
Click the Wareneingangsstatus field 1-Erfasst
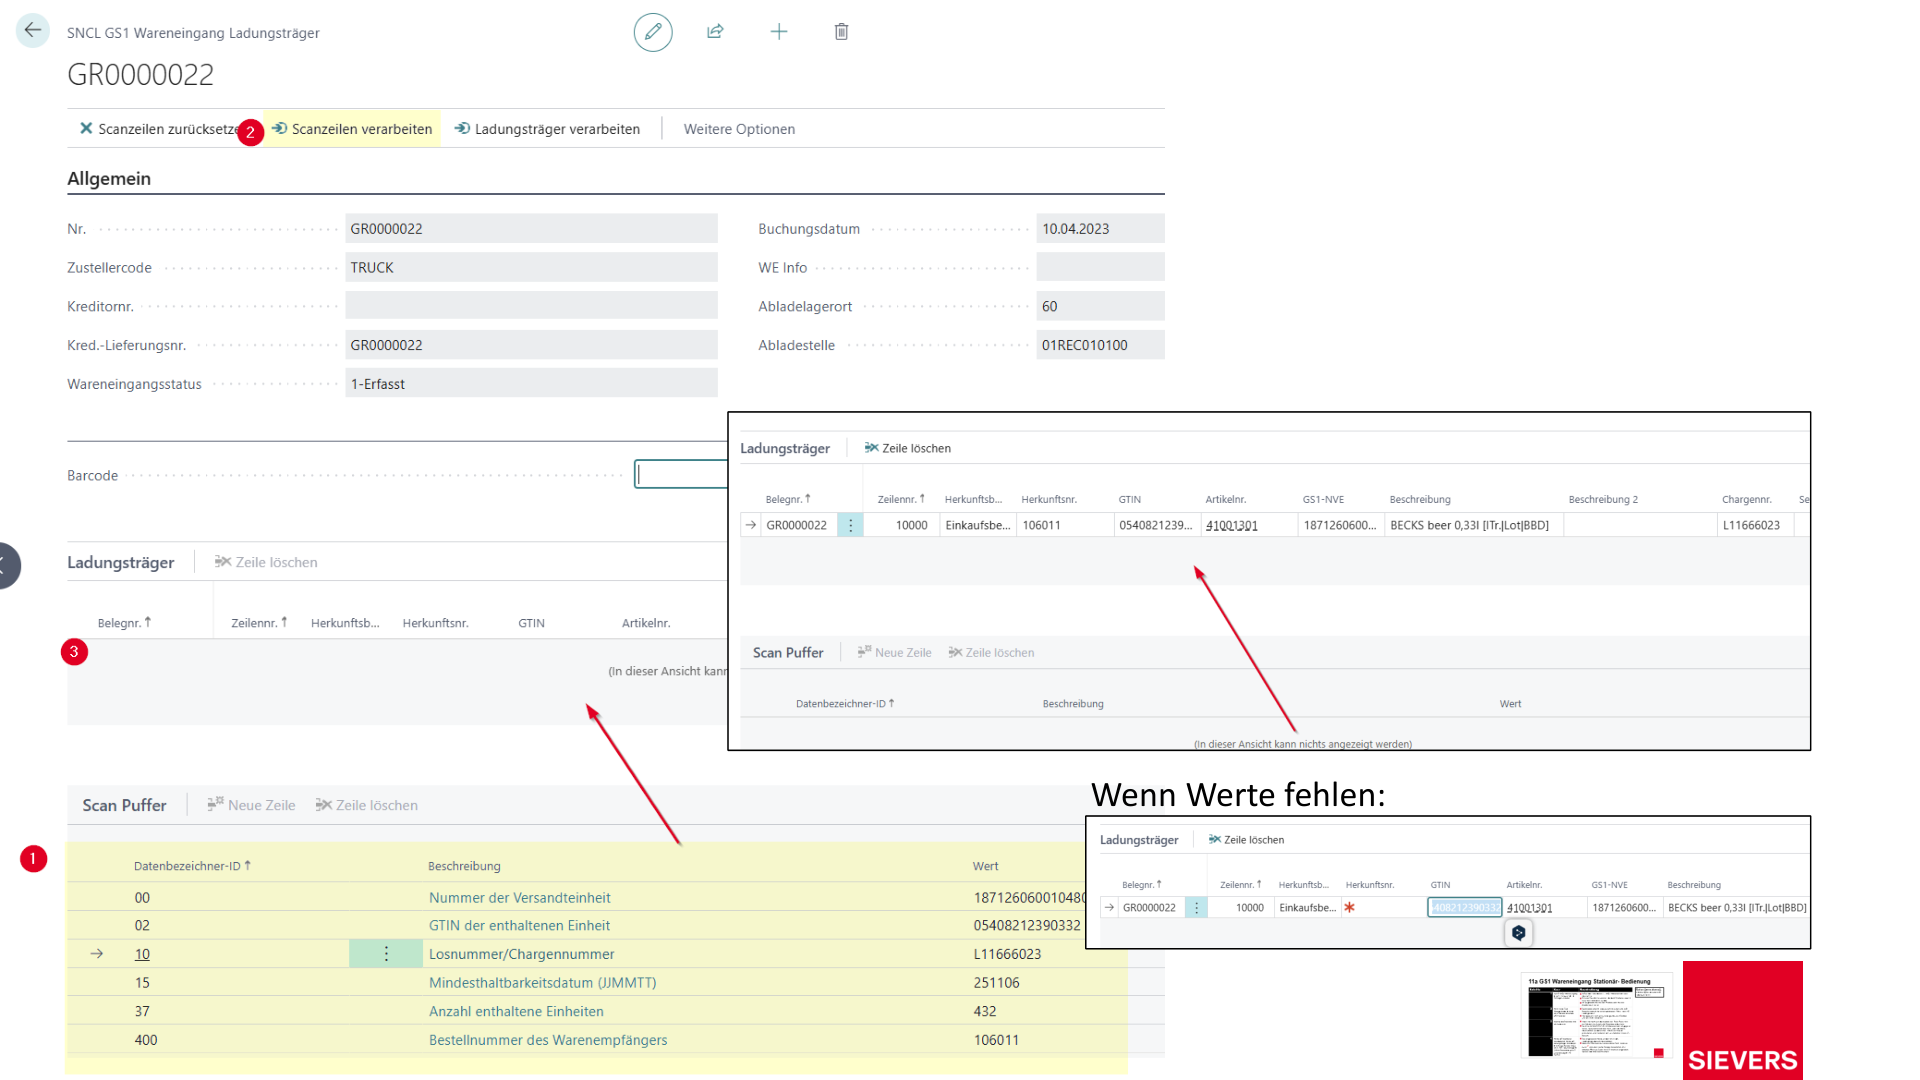[x=531, y=384]
